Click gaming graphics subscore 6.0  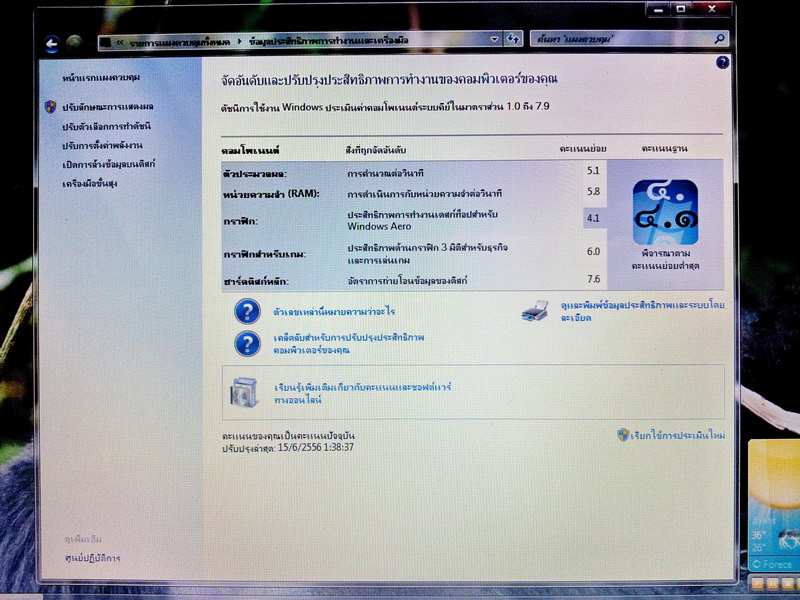click(593, 251)
